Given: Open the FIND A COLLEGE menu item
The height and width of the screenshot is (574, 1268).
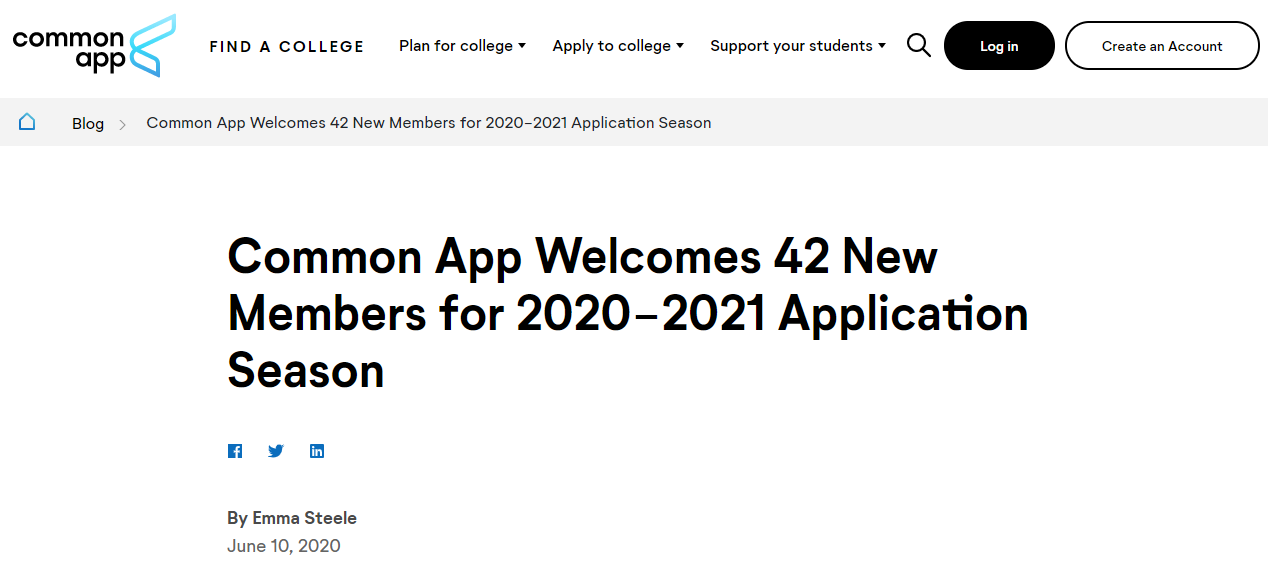Looking at the screenshot, I should click(x=286, y=46).
